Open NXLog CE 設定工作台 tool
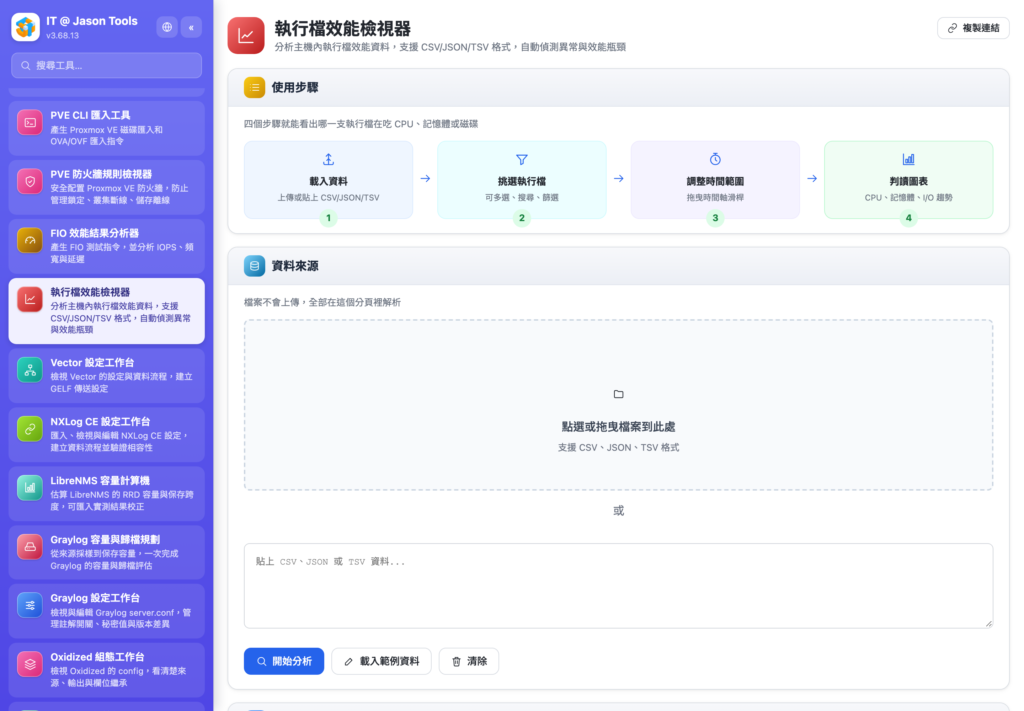 pos(106,434)
